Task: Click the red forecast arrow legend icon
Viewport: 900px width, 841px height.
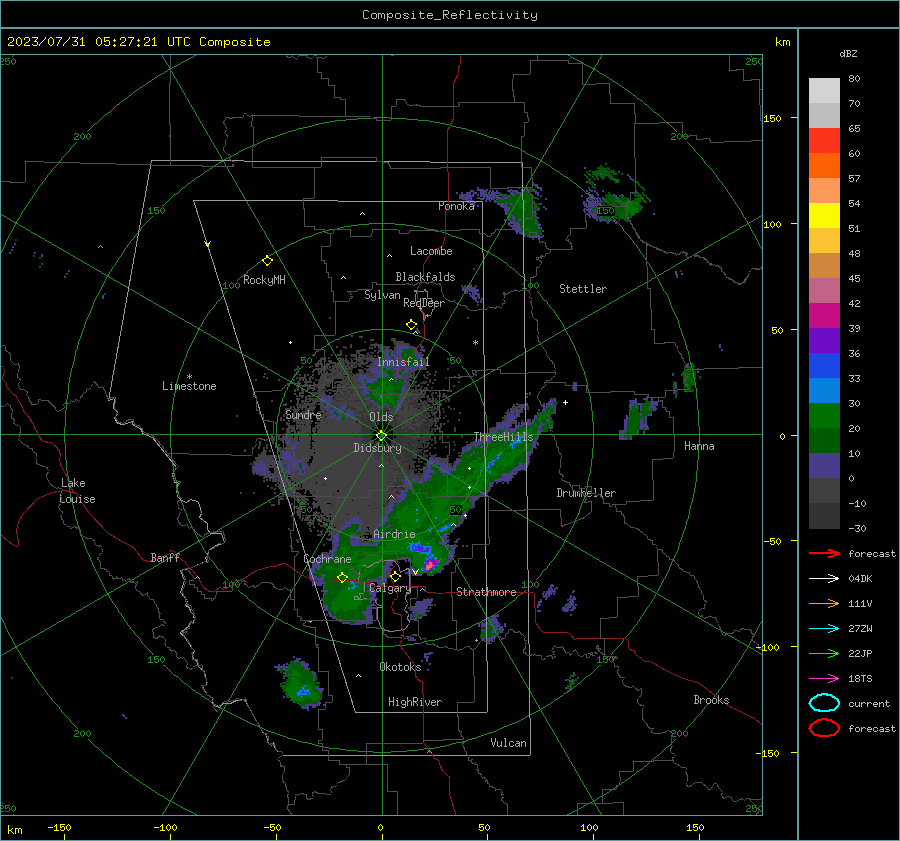Action: point(824,553)
